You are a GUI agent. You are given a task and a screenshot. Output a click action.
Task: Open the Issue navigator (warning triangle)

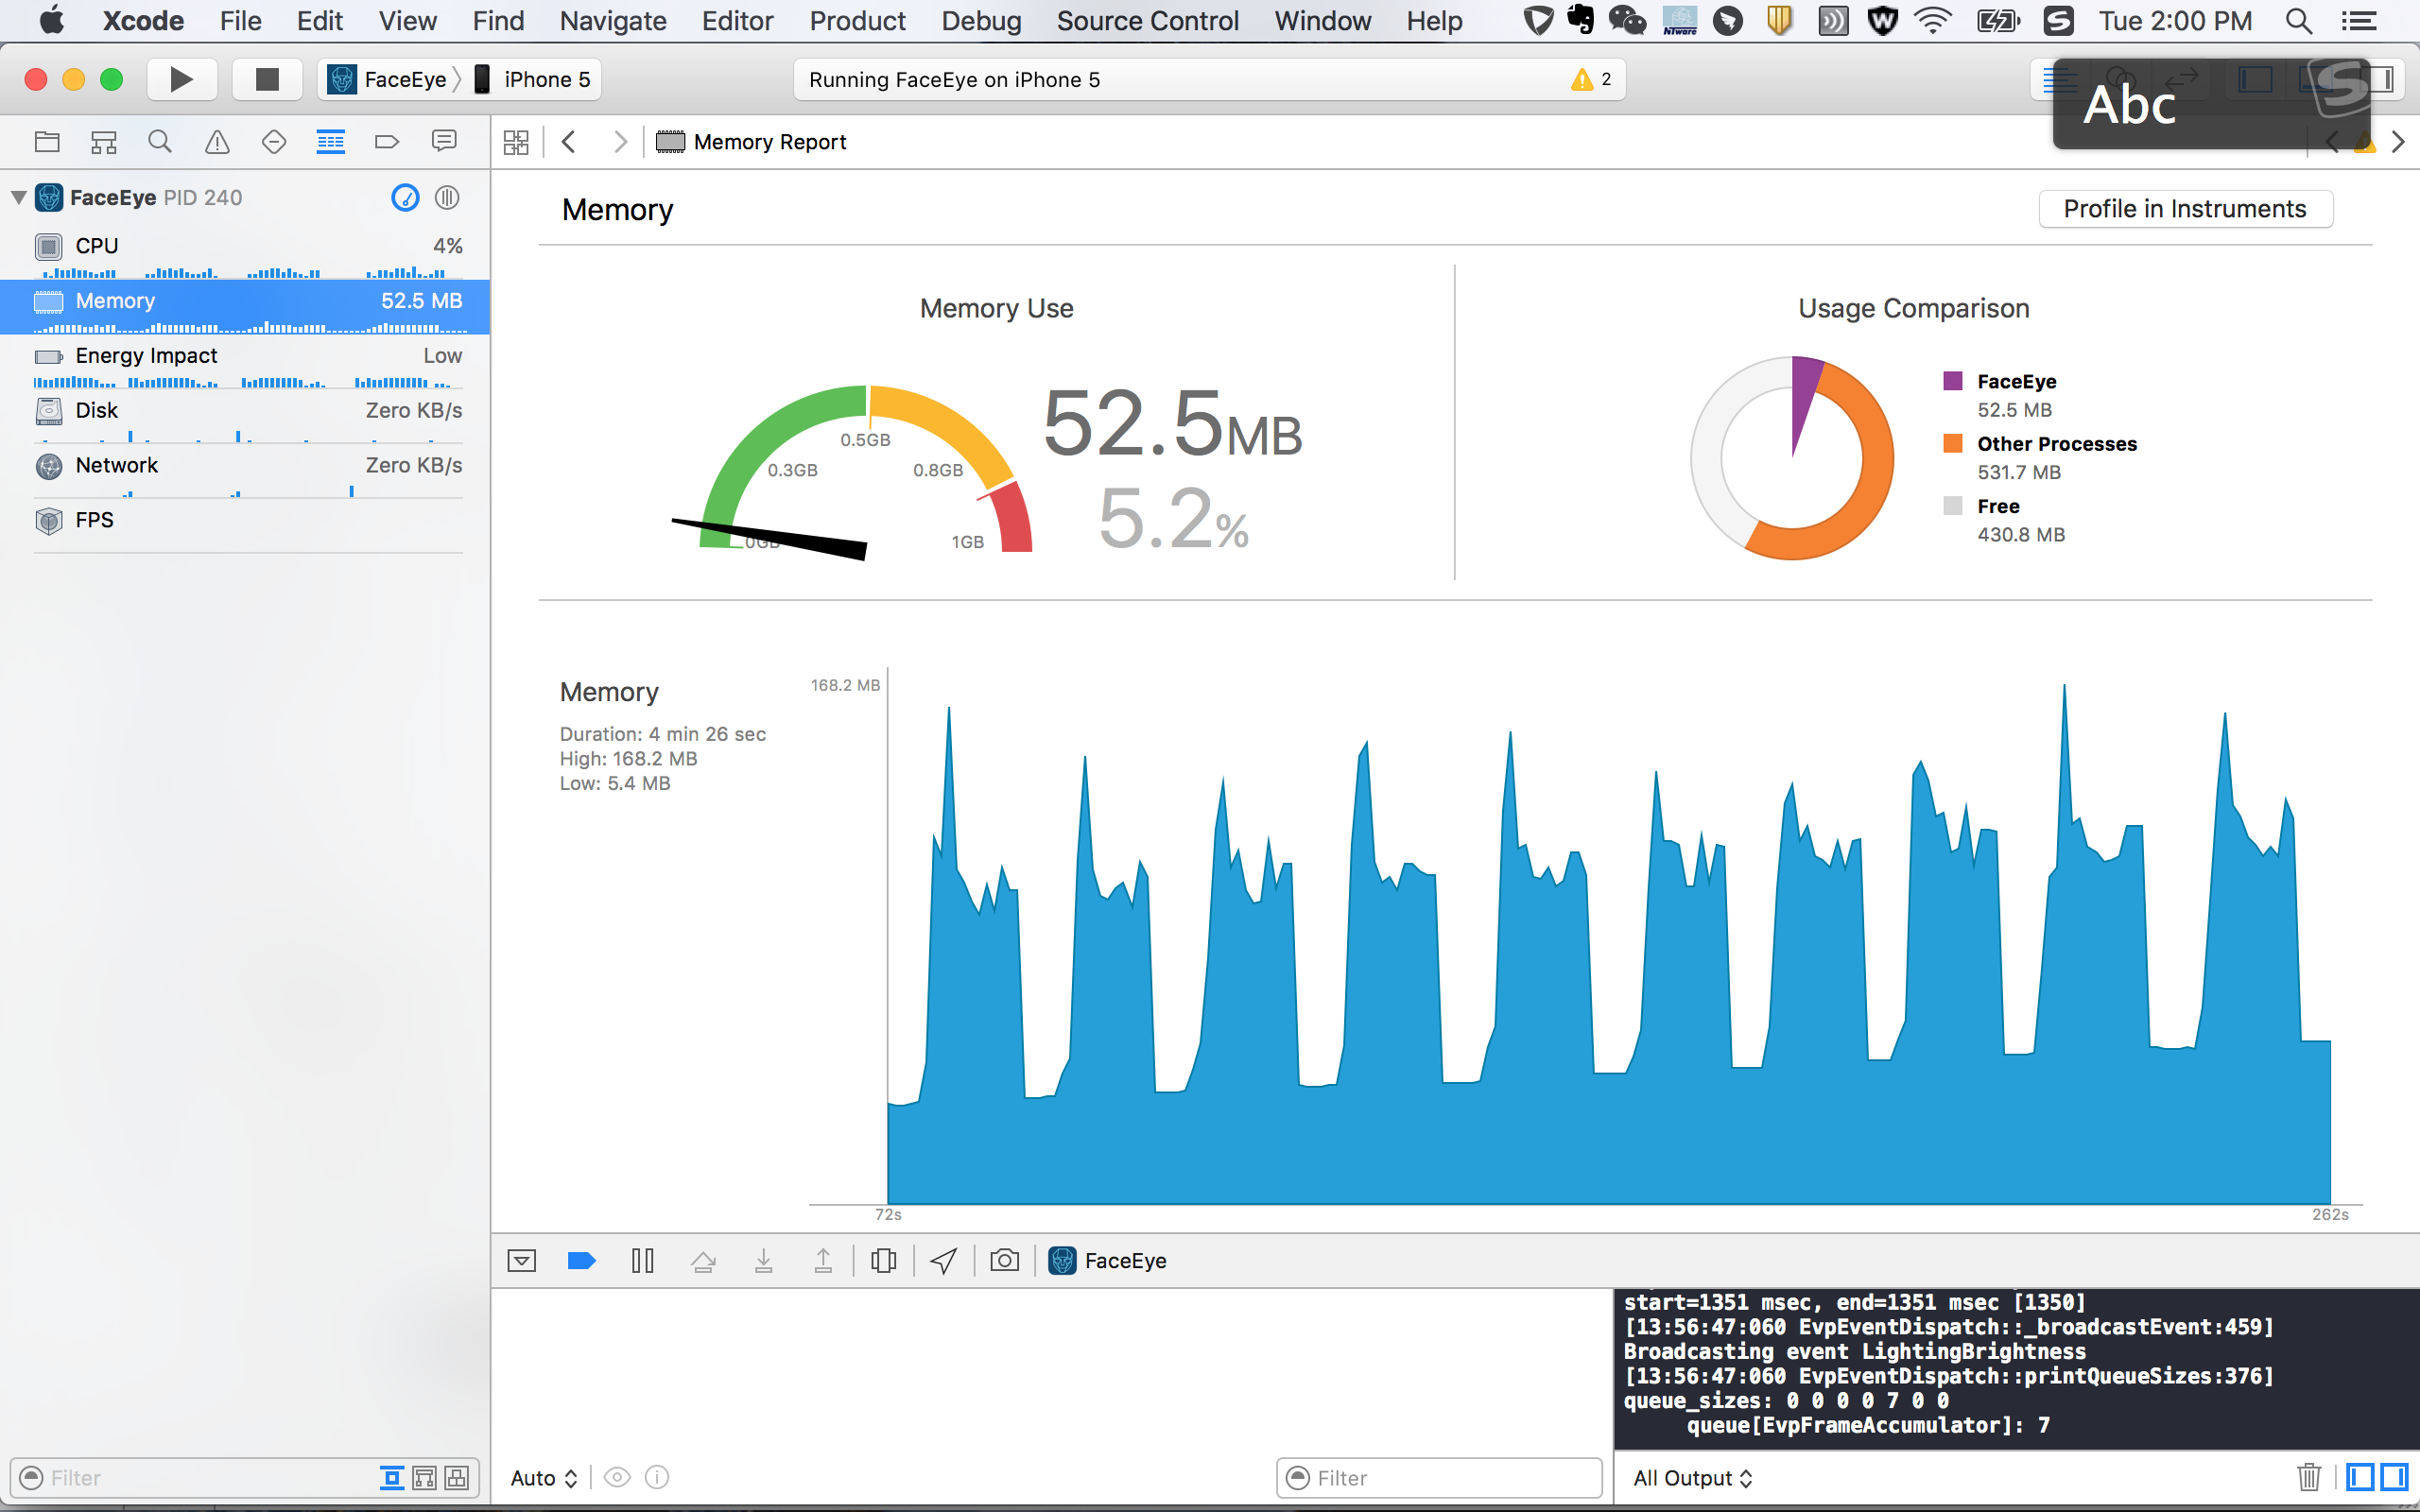(216, 142)
